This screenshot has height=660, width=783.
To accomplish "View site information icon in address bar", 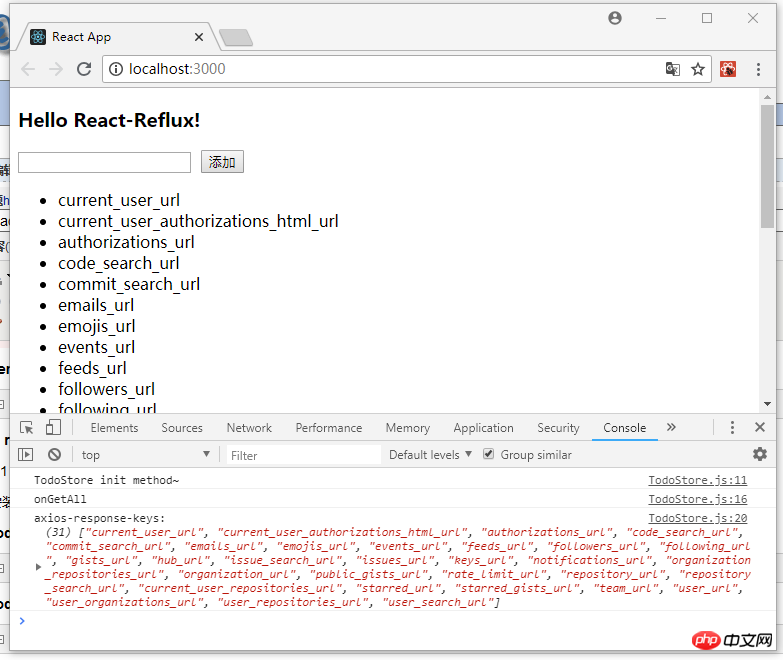I will pyautogui.click(x=116, y=69).
